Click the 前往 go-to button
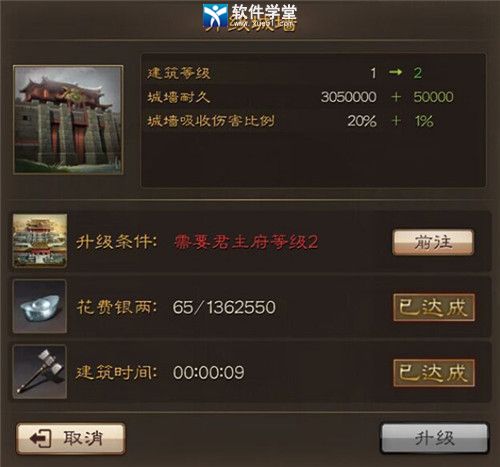 (433, 242)
